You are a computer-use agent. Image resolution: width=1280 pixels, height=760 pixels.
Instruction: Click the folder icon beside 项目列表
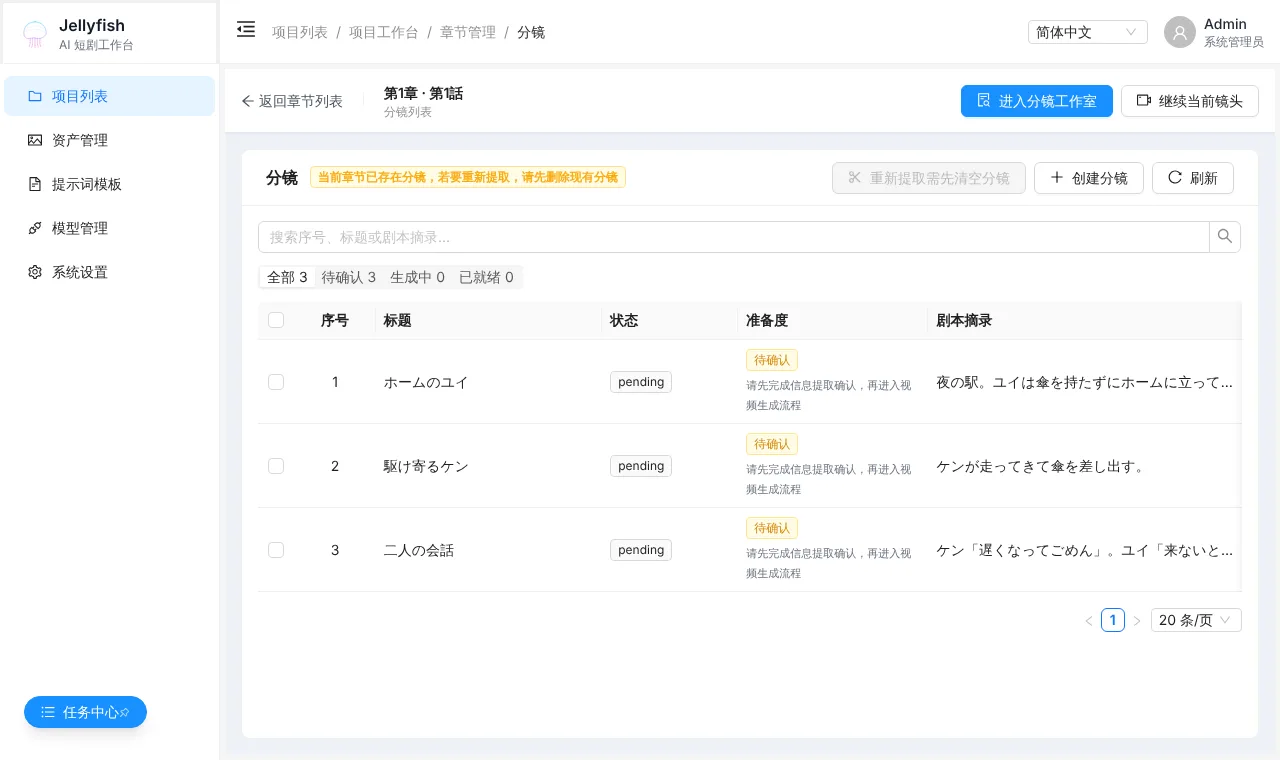(x=35, y=97)
